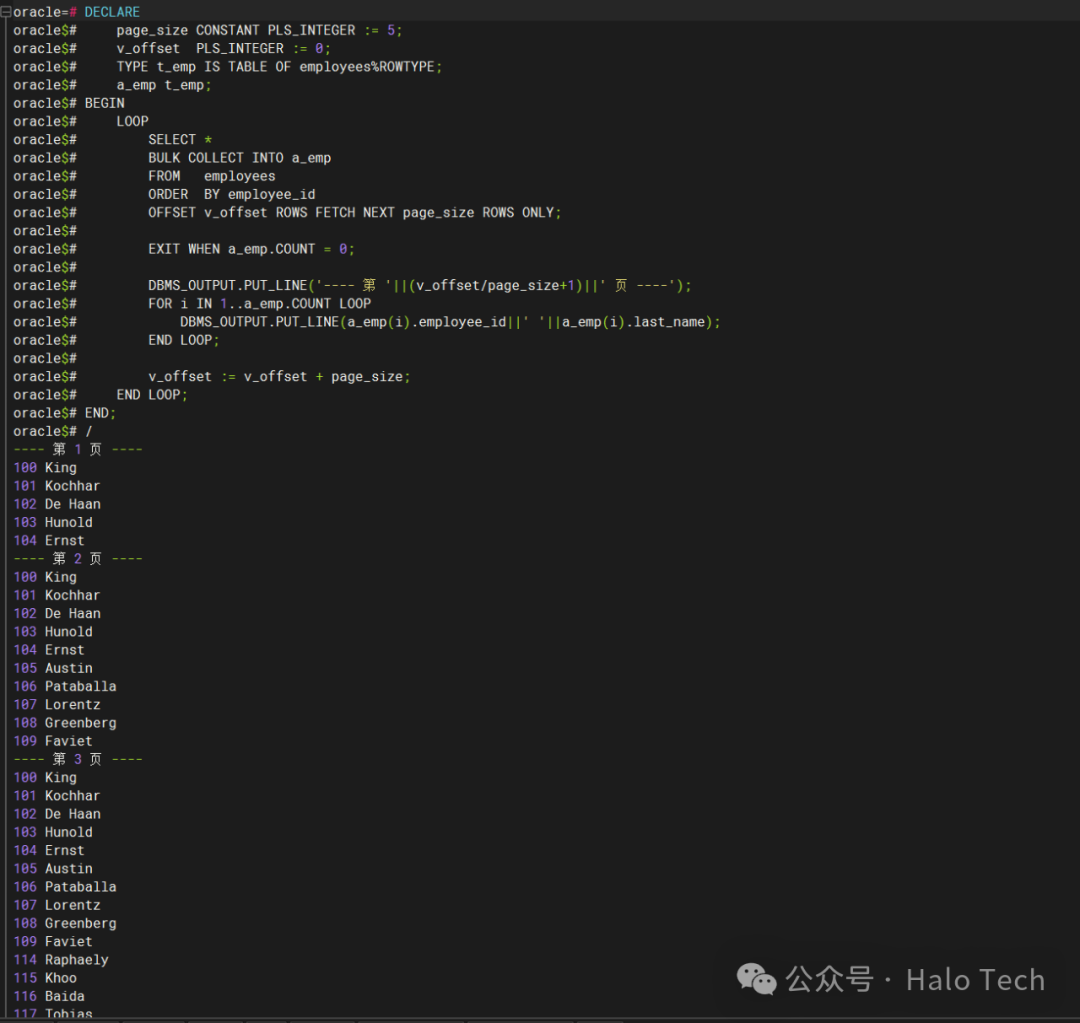Screen dimensions: 1080x1023
Task: Click the 'v_offset PLS_INTEGER := 0;' declaration
Action: click(223, 49)
